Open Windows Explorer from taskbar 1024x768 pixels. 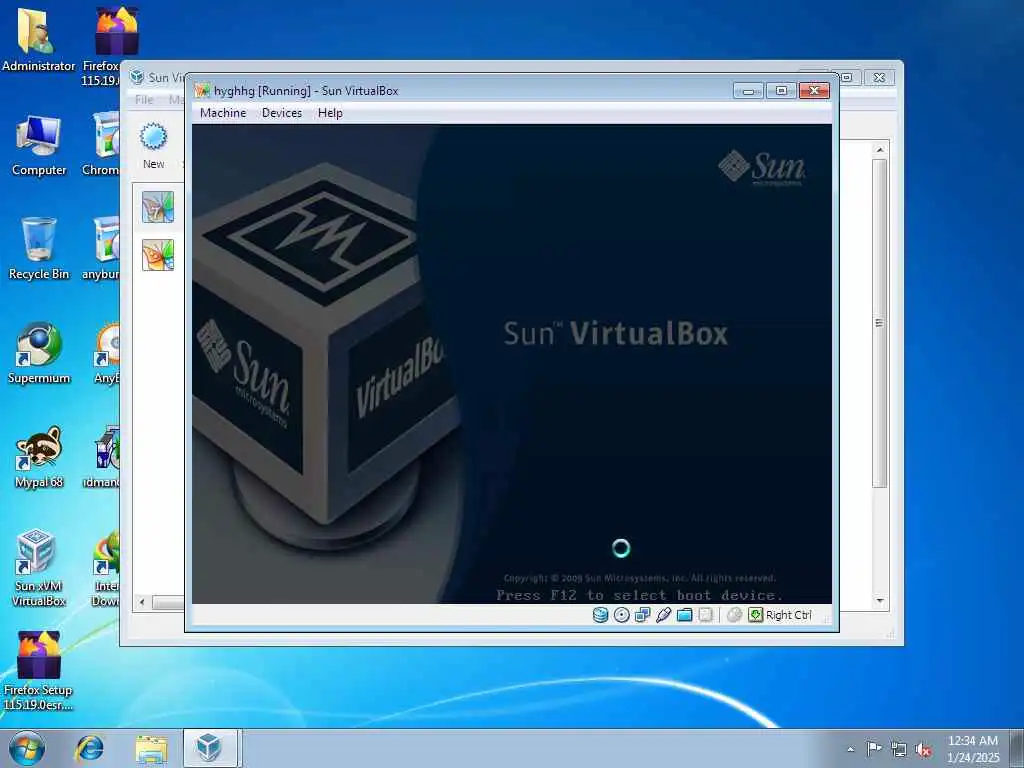pyautogui.click(x=152, y=748)
